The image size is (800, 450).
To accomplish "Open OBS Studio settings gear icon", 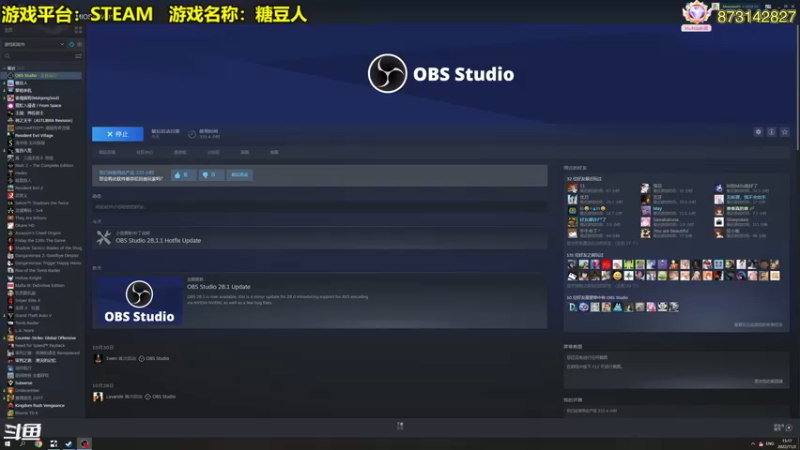I will pyautogui.click(x=758, y=132).
